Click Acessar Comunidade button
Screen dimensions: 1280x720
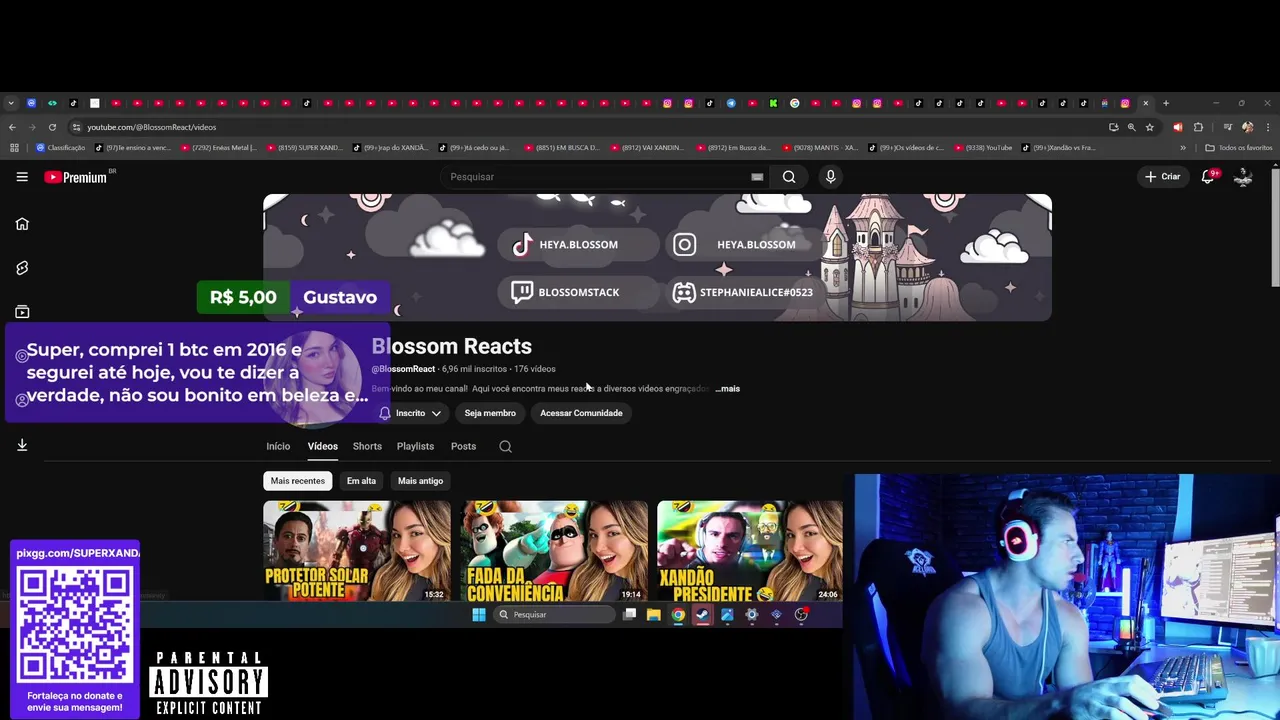coord(581,413)
